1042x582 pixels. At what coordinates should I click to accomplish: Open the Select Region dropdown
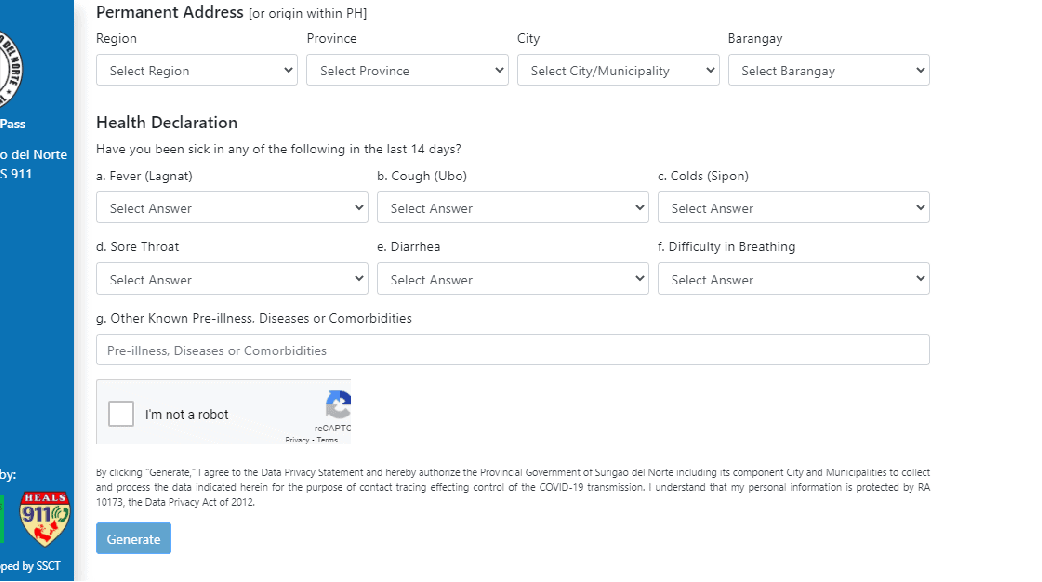(x=197, y=71)
